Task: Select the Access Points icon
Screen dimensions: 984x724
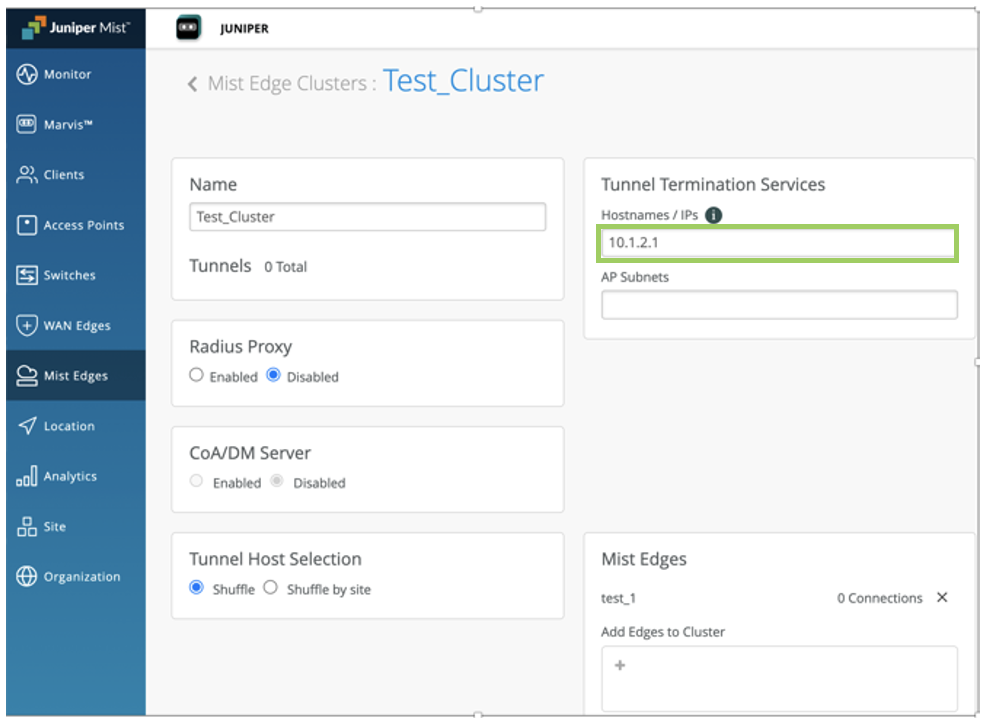Action: [27, 225]
